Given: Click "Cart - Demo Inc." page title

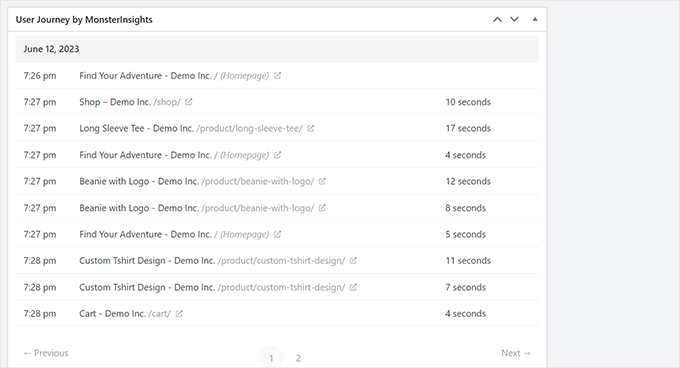Looking at the screenshot, I should coord(112,313).
